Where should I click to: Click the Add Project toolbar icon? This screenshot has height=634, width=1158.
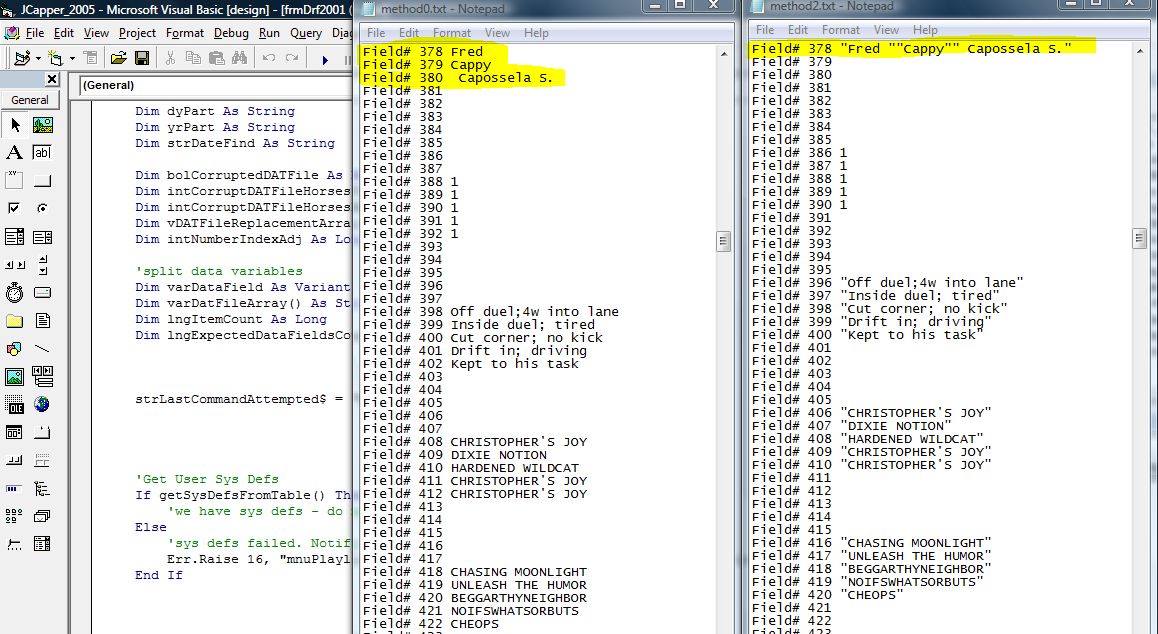[22, 58]
